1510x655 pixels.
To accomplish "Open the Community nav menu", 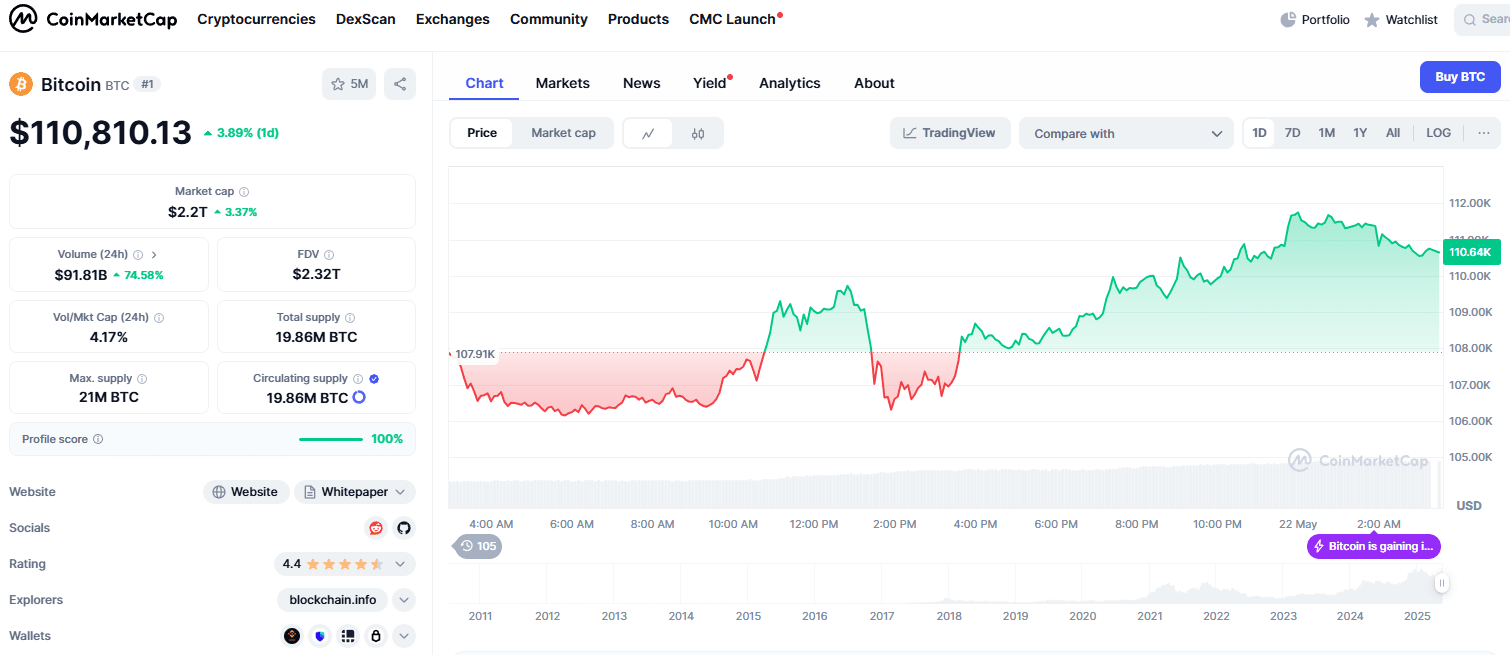I will tap(549, 19).
